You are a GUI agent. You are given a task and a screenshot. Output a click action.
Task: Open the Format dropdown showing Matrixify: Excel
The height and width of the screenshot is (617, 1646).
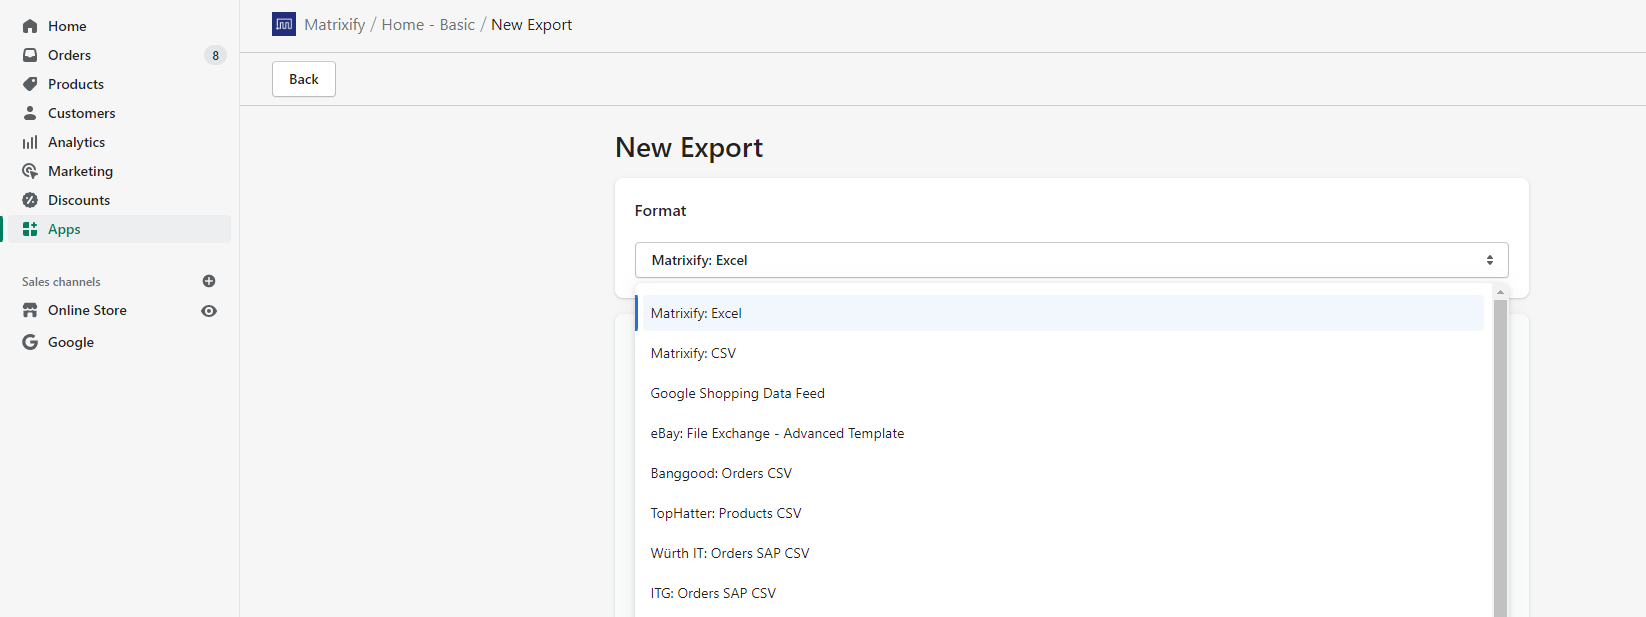pyautogui.click(x=1071, y=260)
